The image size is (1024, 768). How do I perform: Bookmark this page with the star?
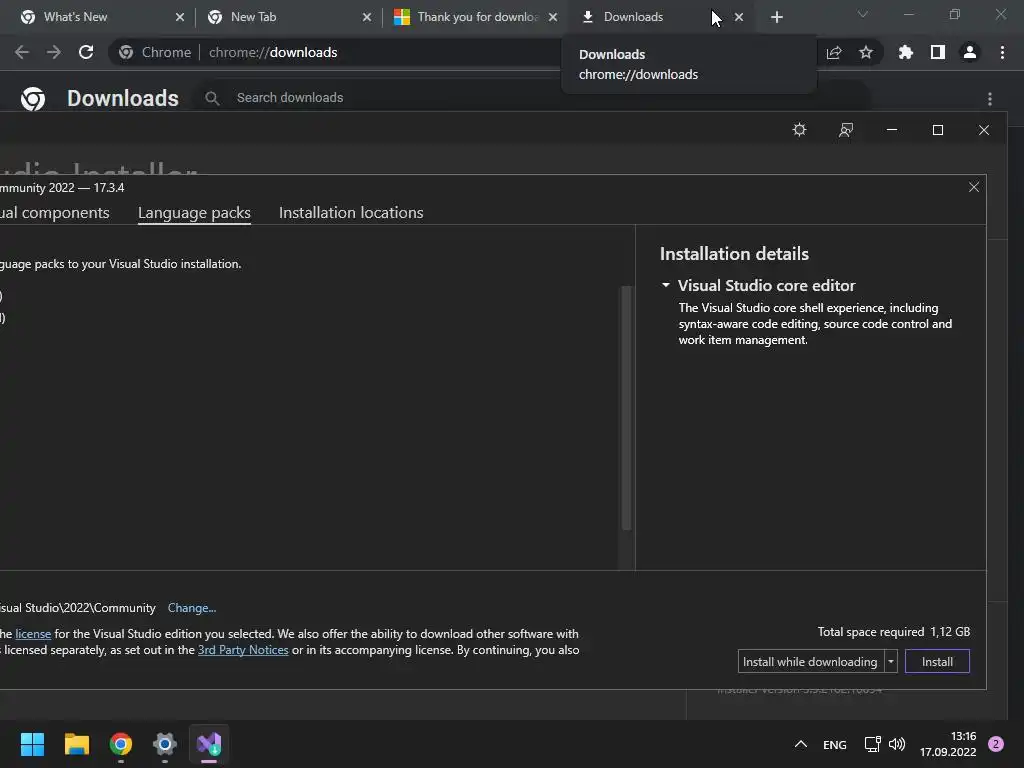866,52
